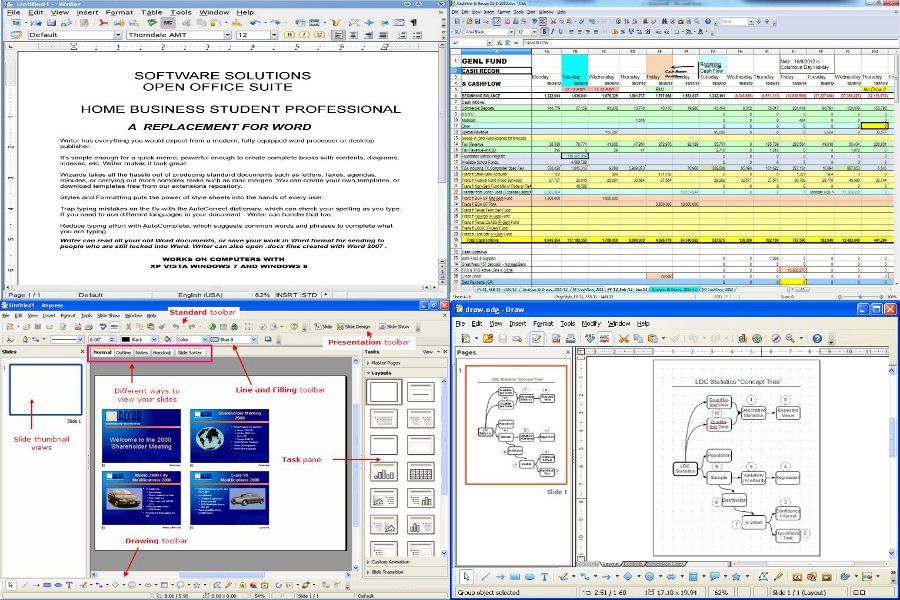This screenshot has width=900, height=600.
Task: Select the Text T tool in Draw drawing bar
Action: click(544, 576)
